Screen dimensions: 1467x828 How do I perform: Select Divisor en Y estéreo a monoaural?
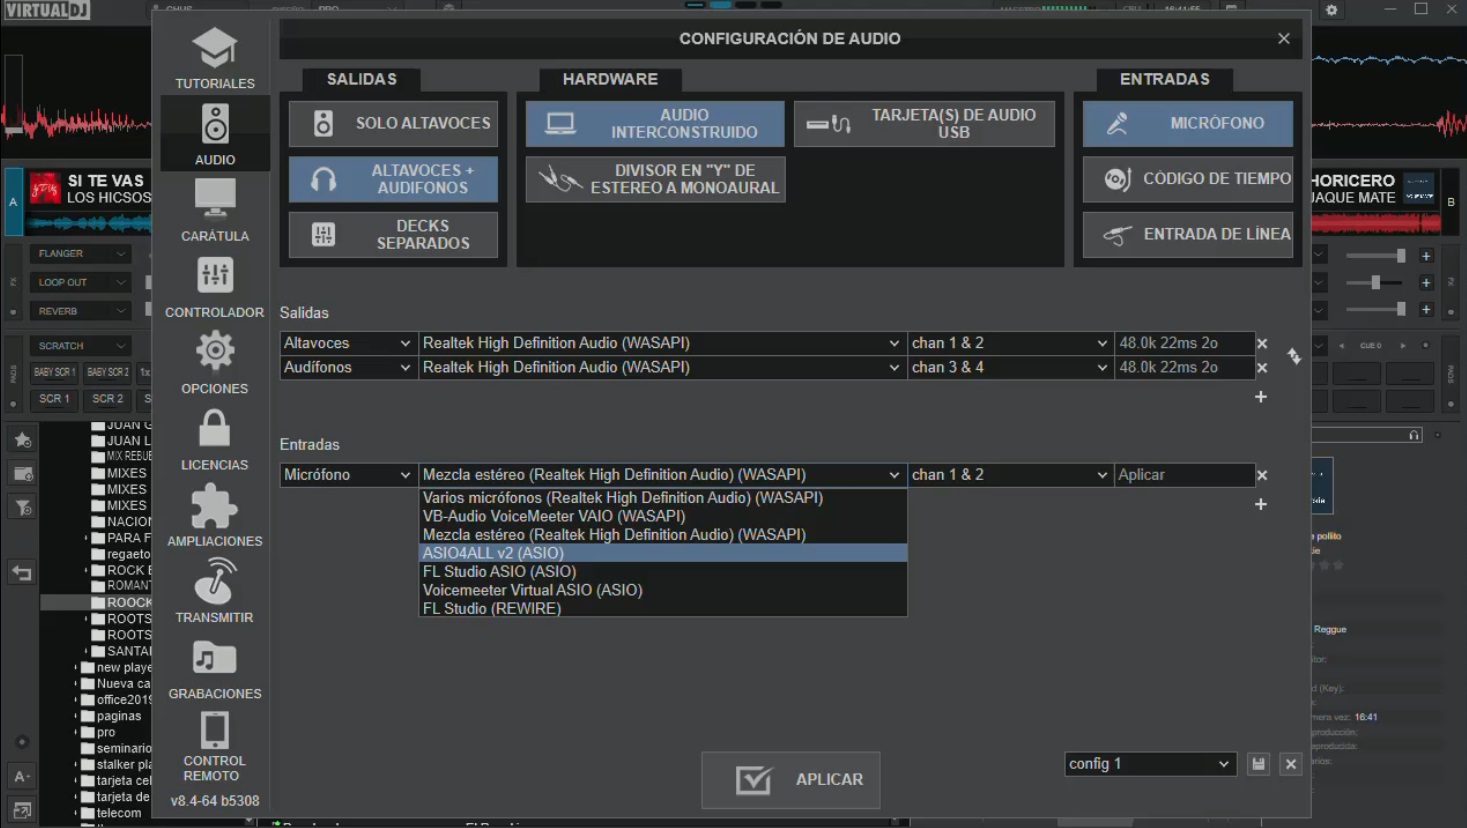click(x=655, y=179)
